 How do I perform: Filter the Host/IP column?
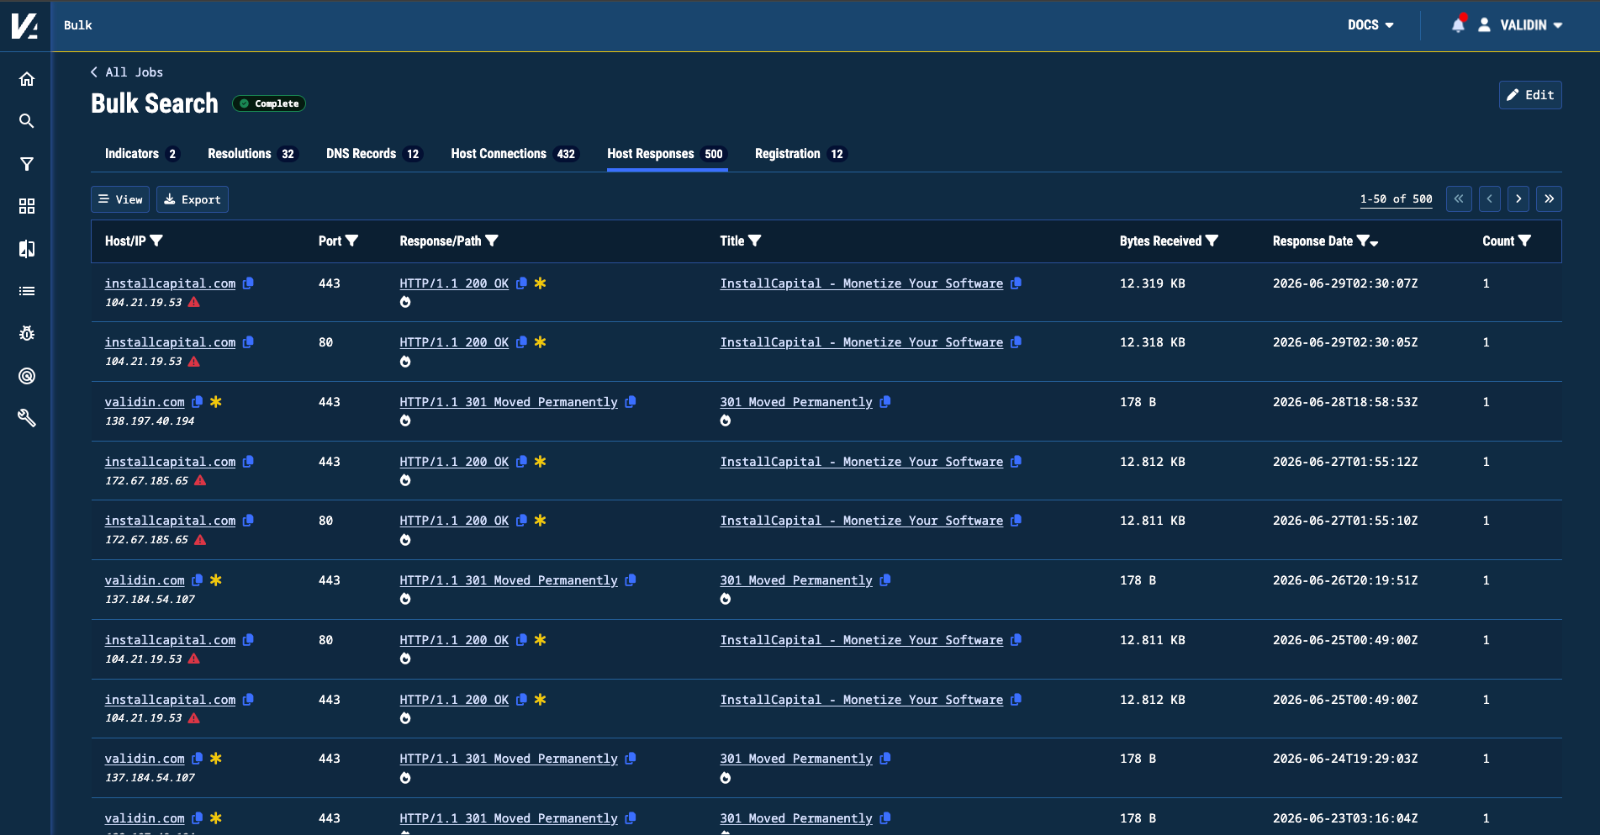[156, 241]
